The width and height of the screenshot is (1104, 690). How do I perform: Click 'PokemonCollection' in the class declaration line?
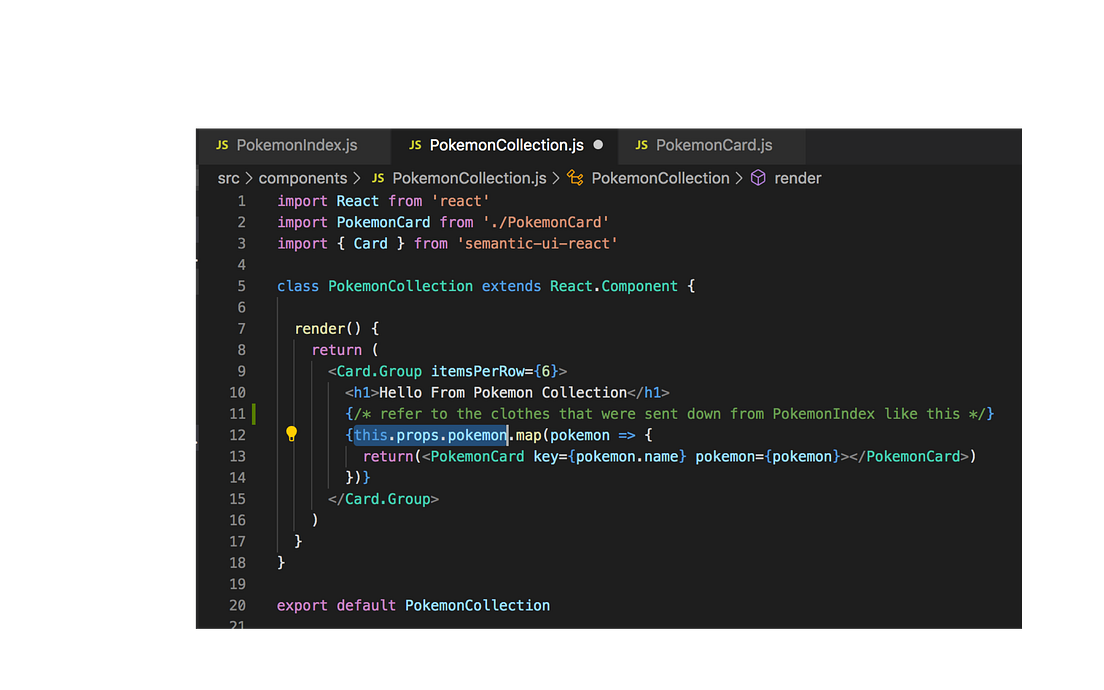pyautogui.click(x=401, y=287)
